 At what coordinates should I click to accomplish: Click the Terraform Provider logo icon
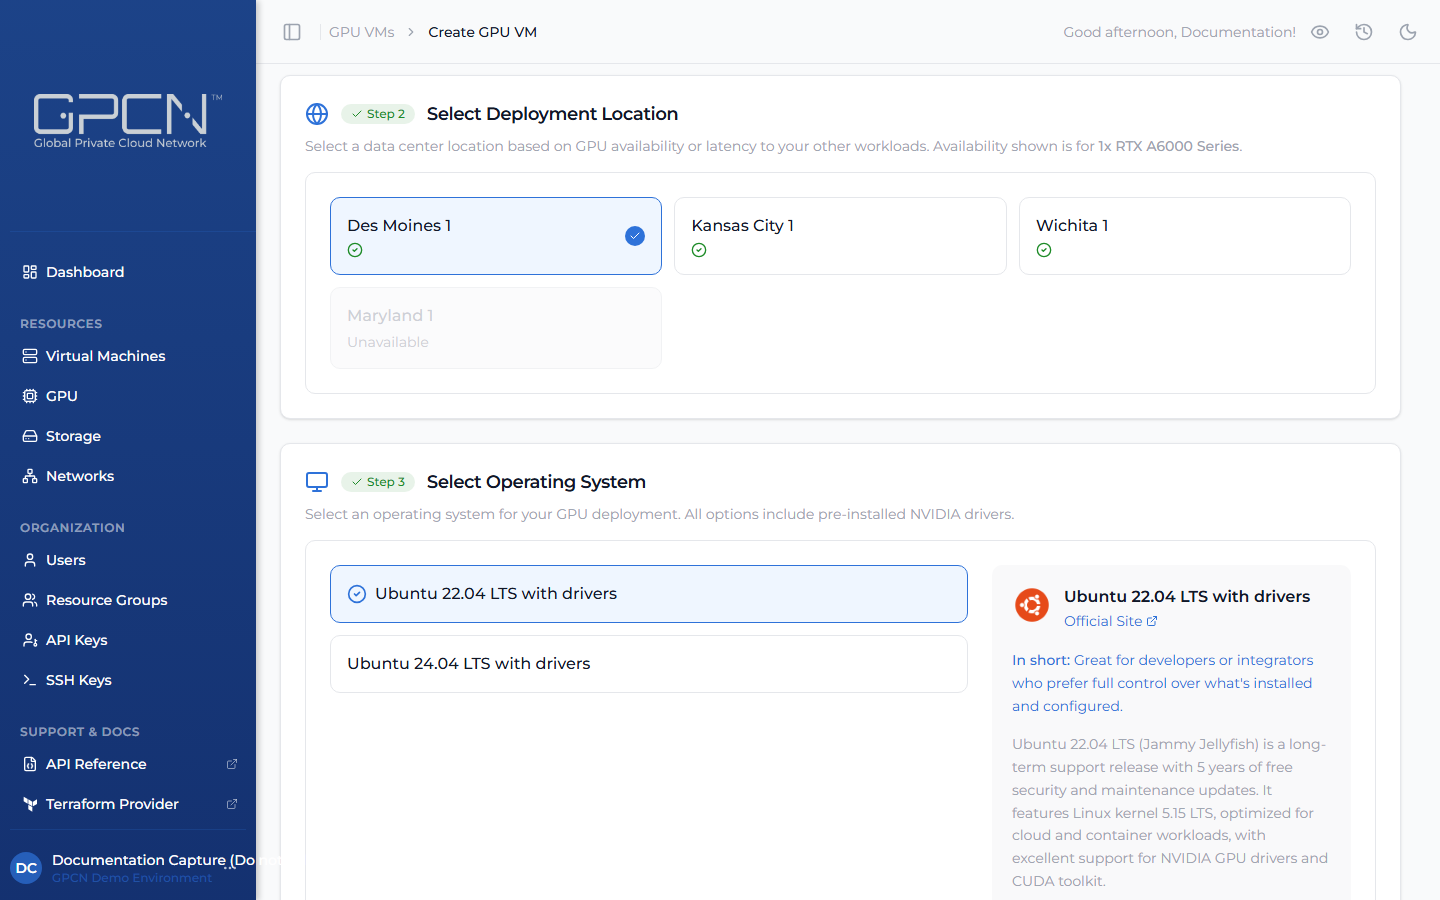(30, 804)
